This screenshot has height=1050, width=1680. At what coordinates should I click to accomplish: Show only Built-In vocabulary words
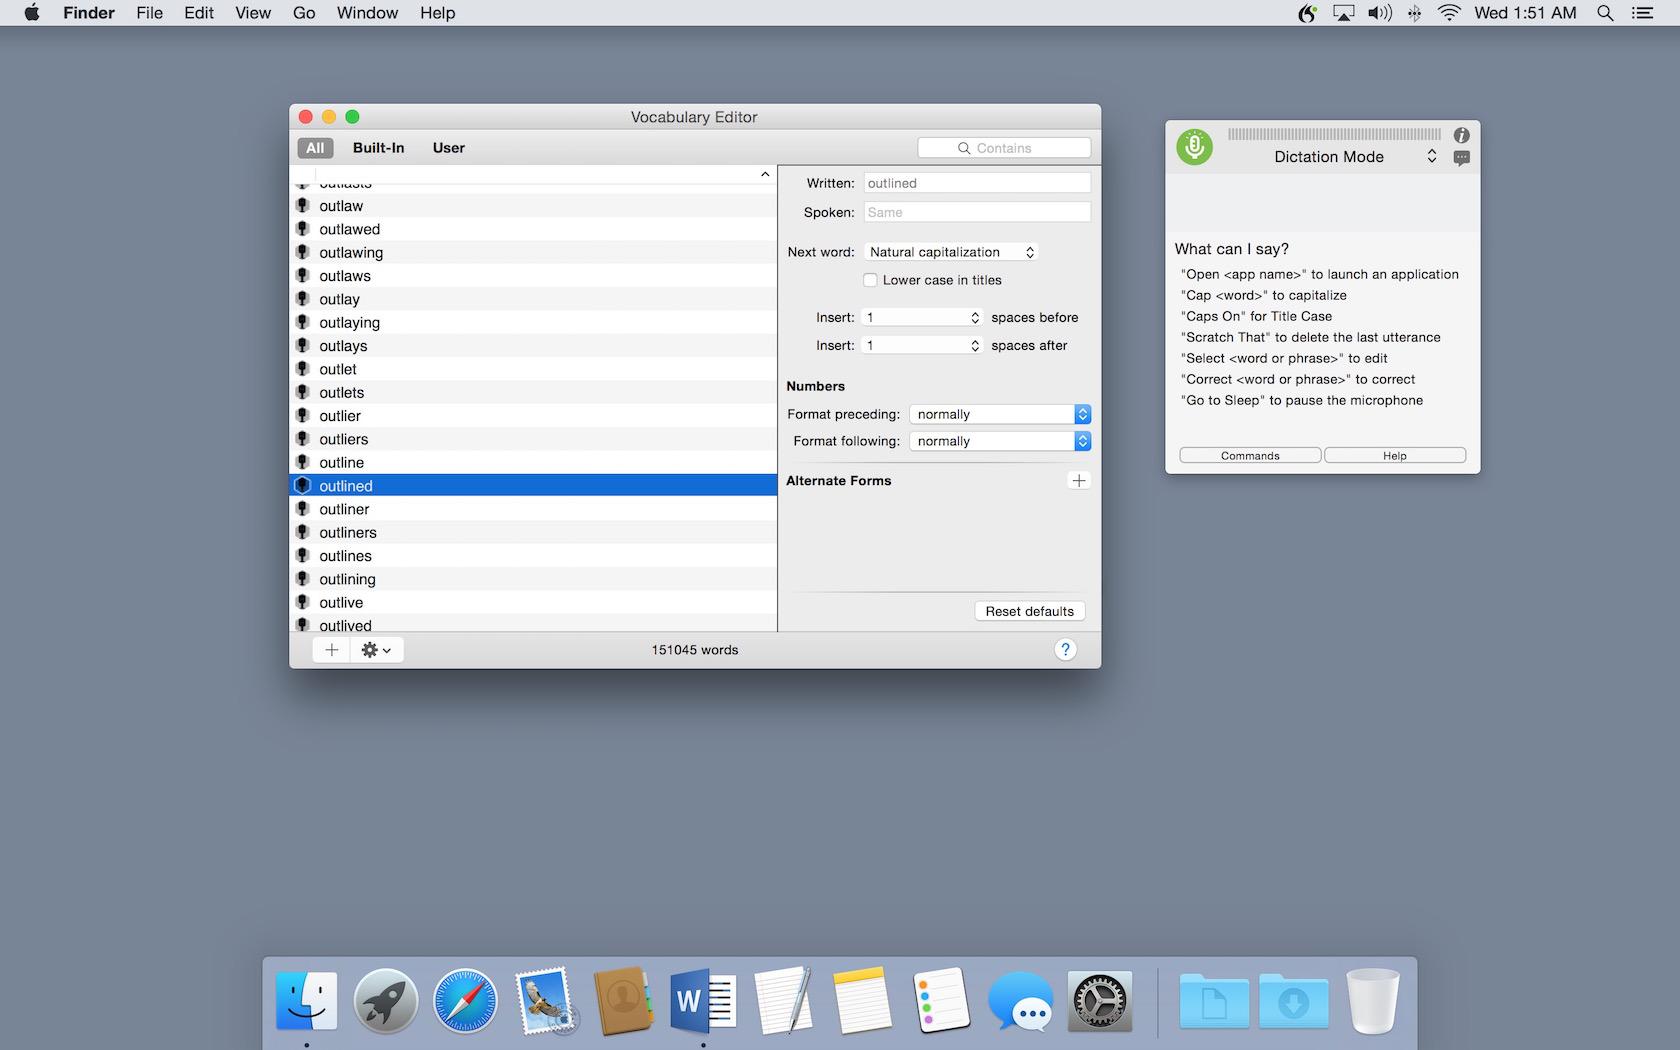(378, 148)
